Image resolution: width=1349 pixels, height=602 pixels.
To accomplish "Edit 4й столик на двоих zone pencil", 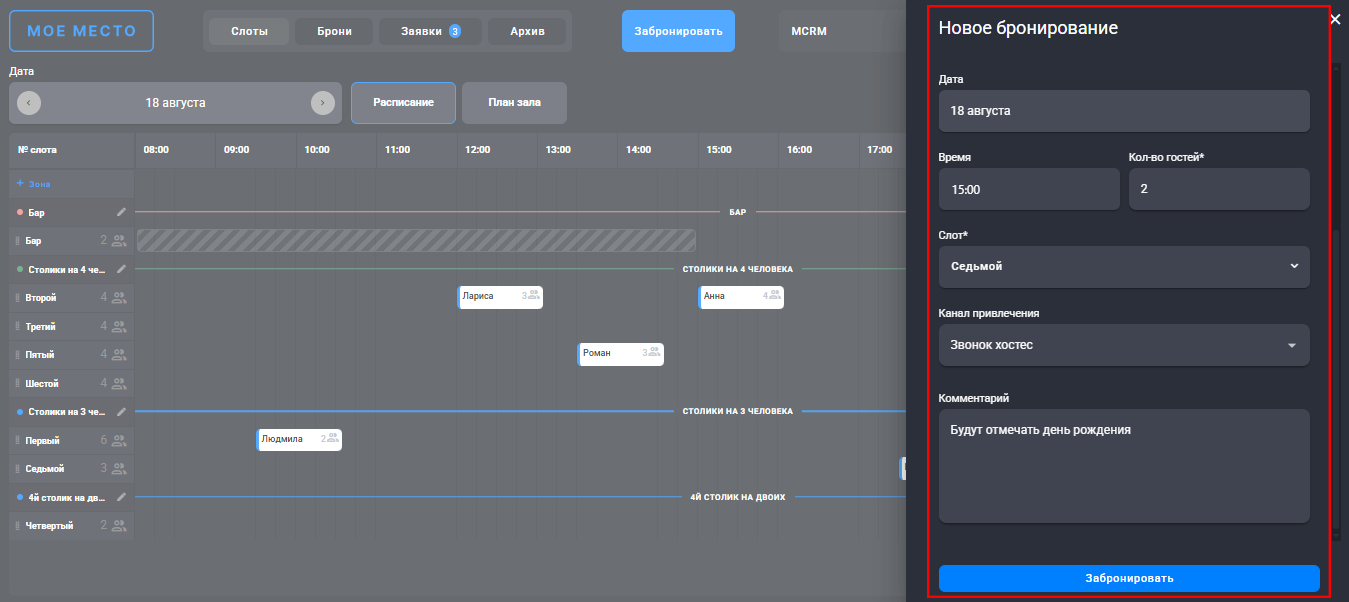I will 122,496.
